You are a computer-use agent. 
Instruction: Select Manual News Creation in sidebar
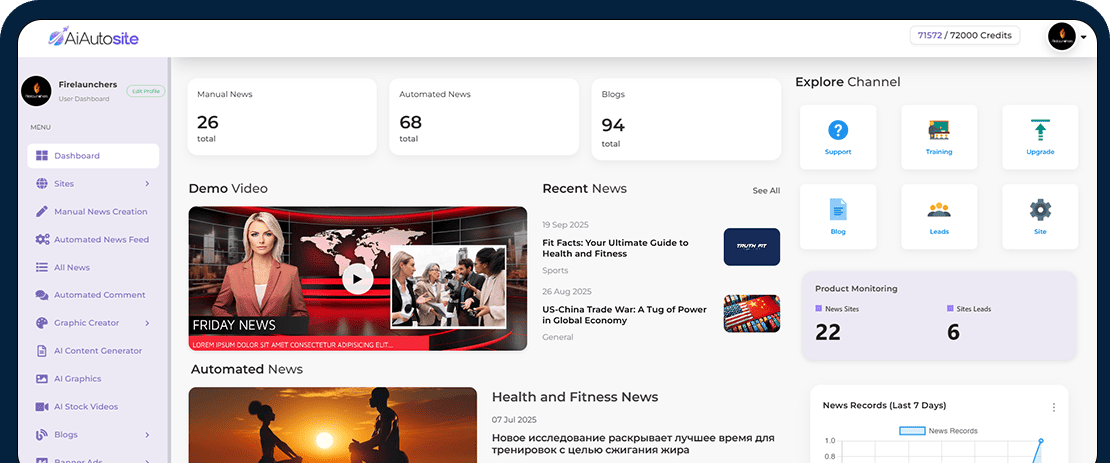point(100,212)
